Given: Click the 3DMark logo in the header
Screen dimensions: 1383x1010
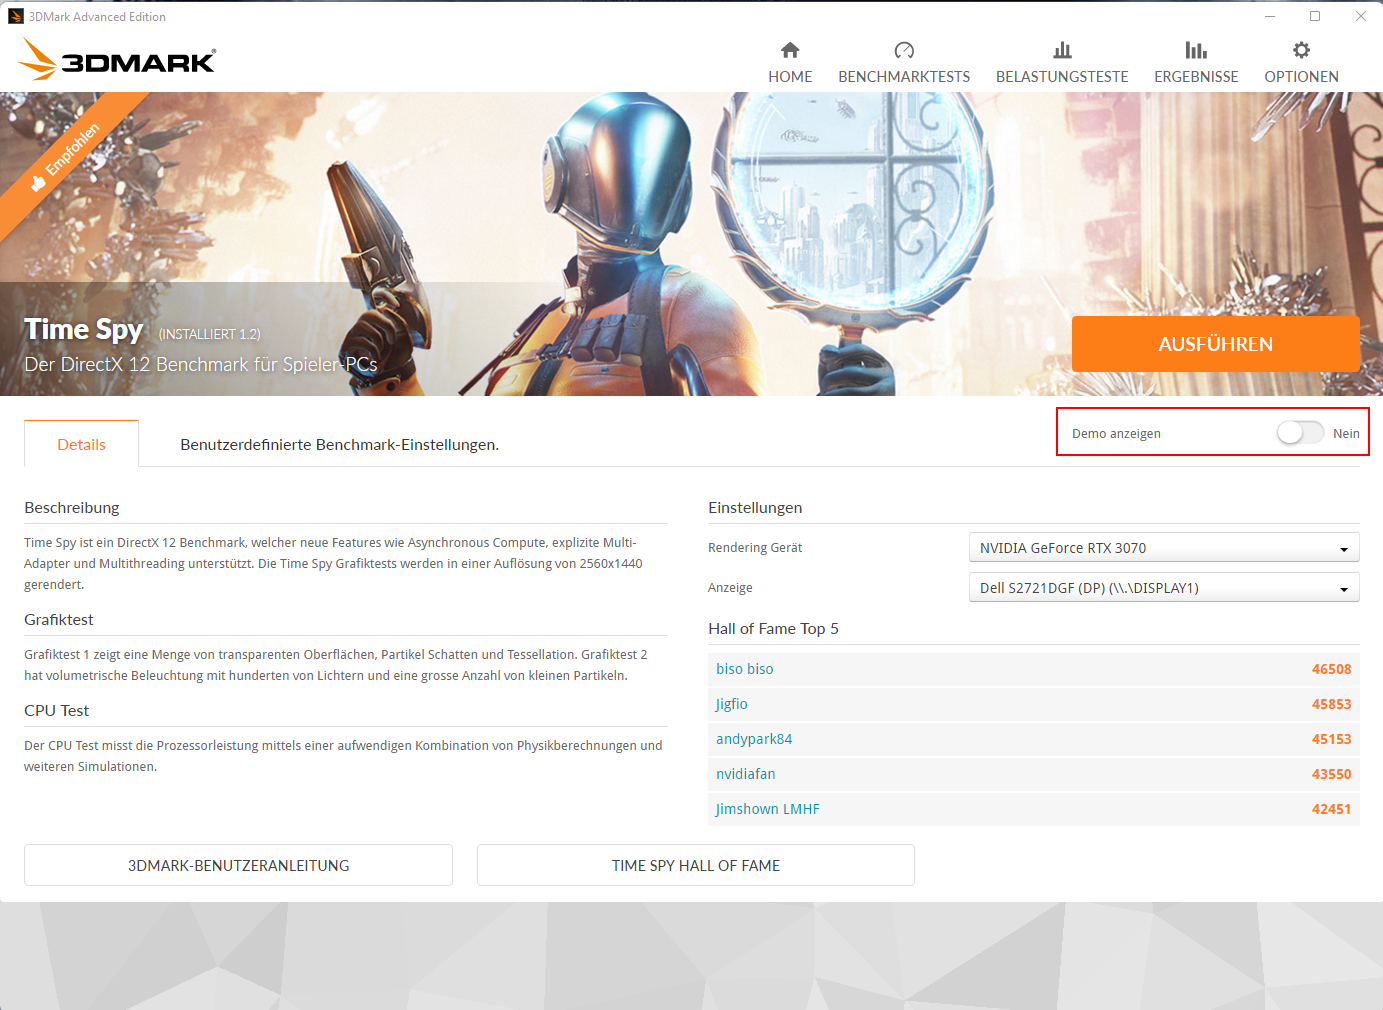Looking at the screenshot, I should click(x=117, y=60).
